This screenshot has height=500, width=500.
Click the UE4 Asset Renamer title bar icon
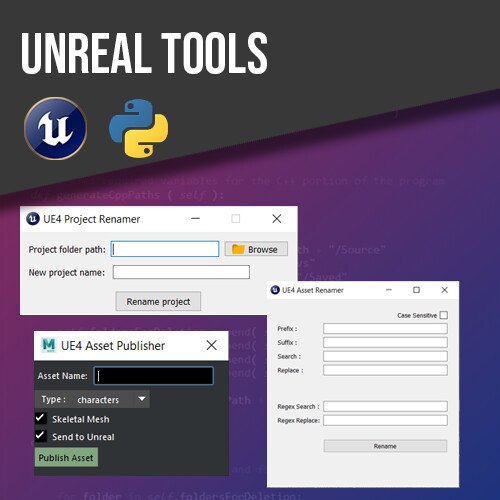(x=275, y=290)
